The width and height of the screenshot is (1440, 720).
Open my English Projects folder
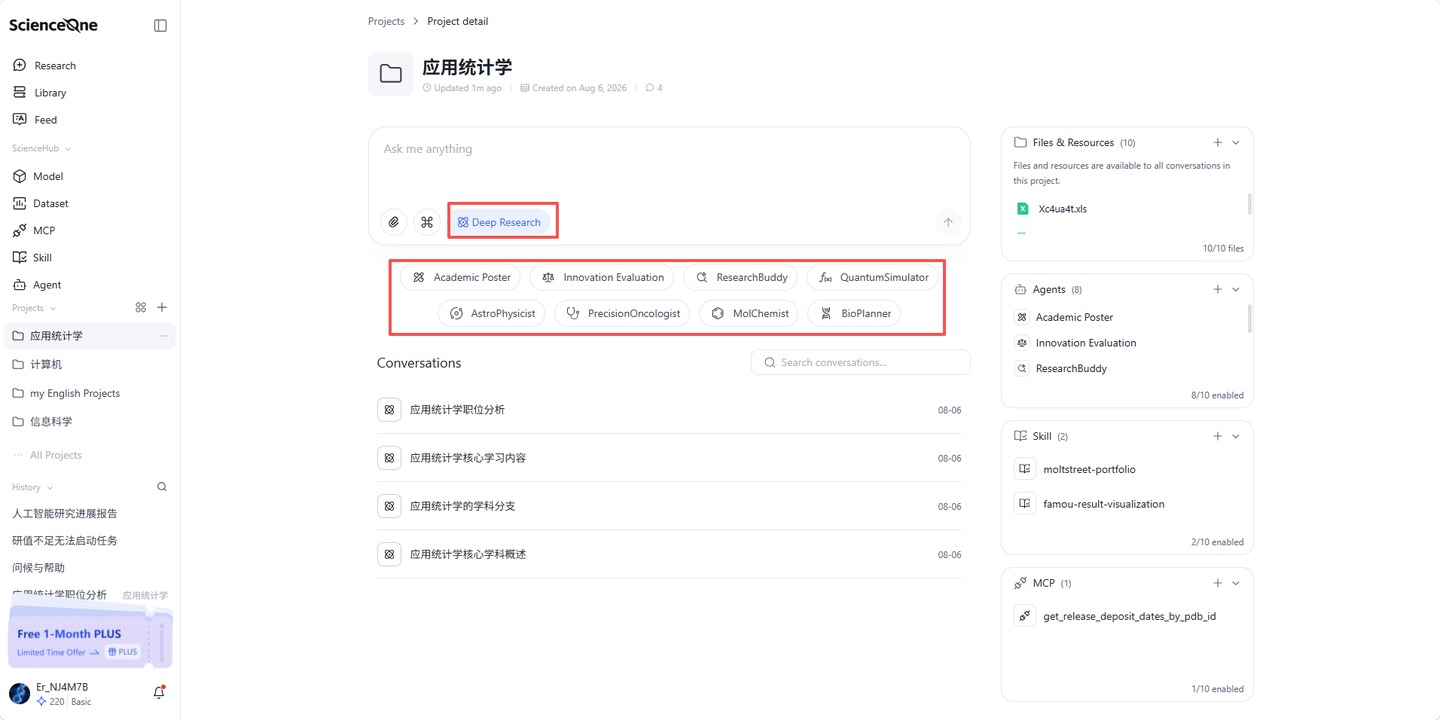point(90,393)
